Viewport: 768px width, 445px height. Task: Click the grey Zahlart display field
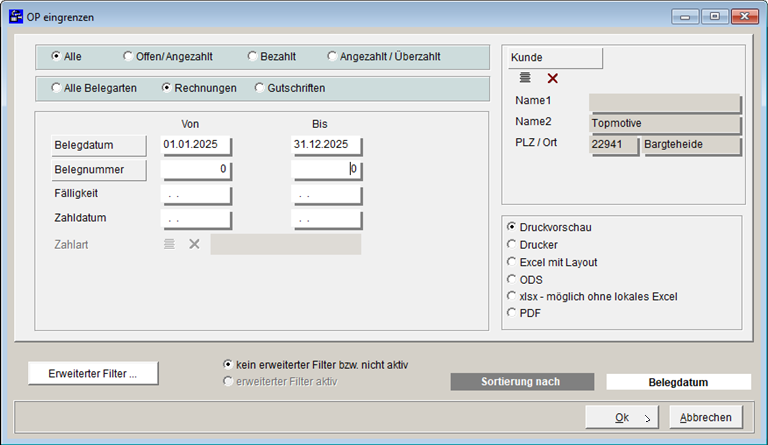[x=286, y=244]
